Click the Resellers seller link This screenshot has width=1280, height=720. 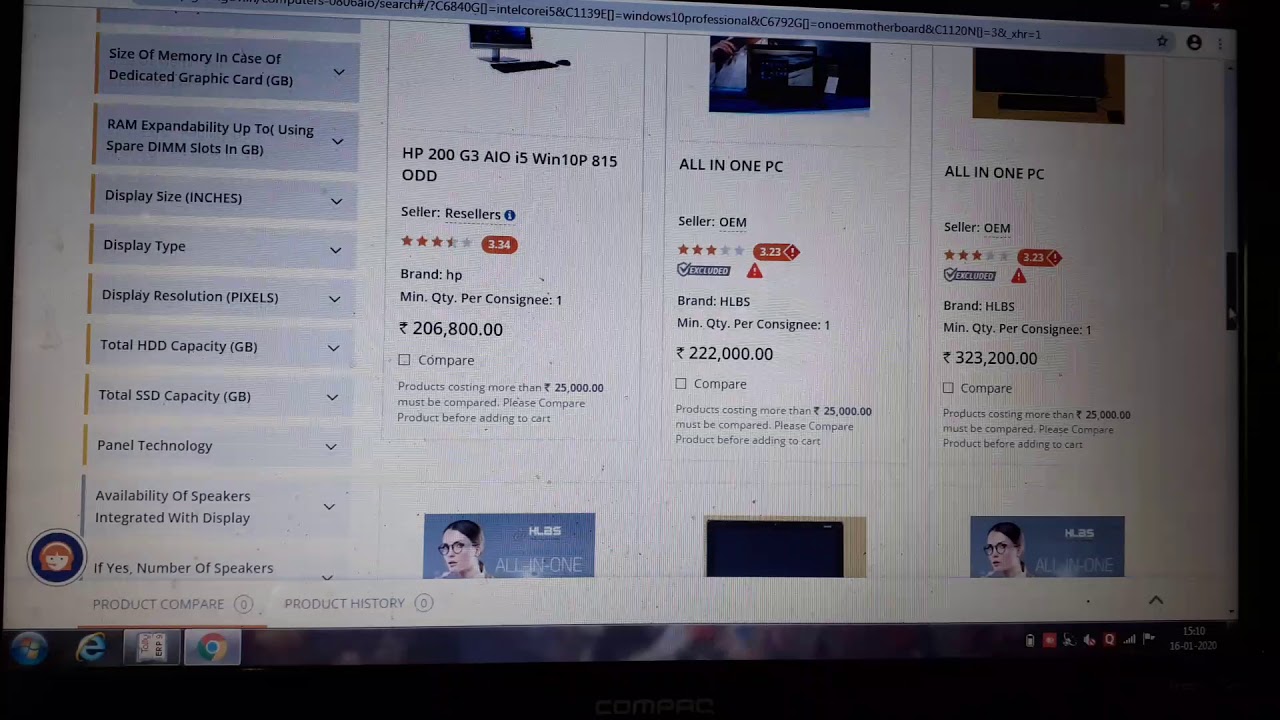[472, 214]
